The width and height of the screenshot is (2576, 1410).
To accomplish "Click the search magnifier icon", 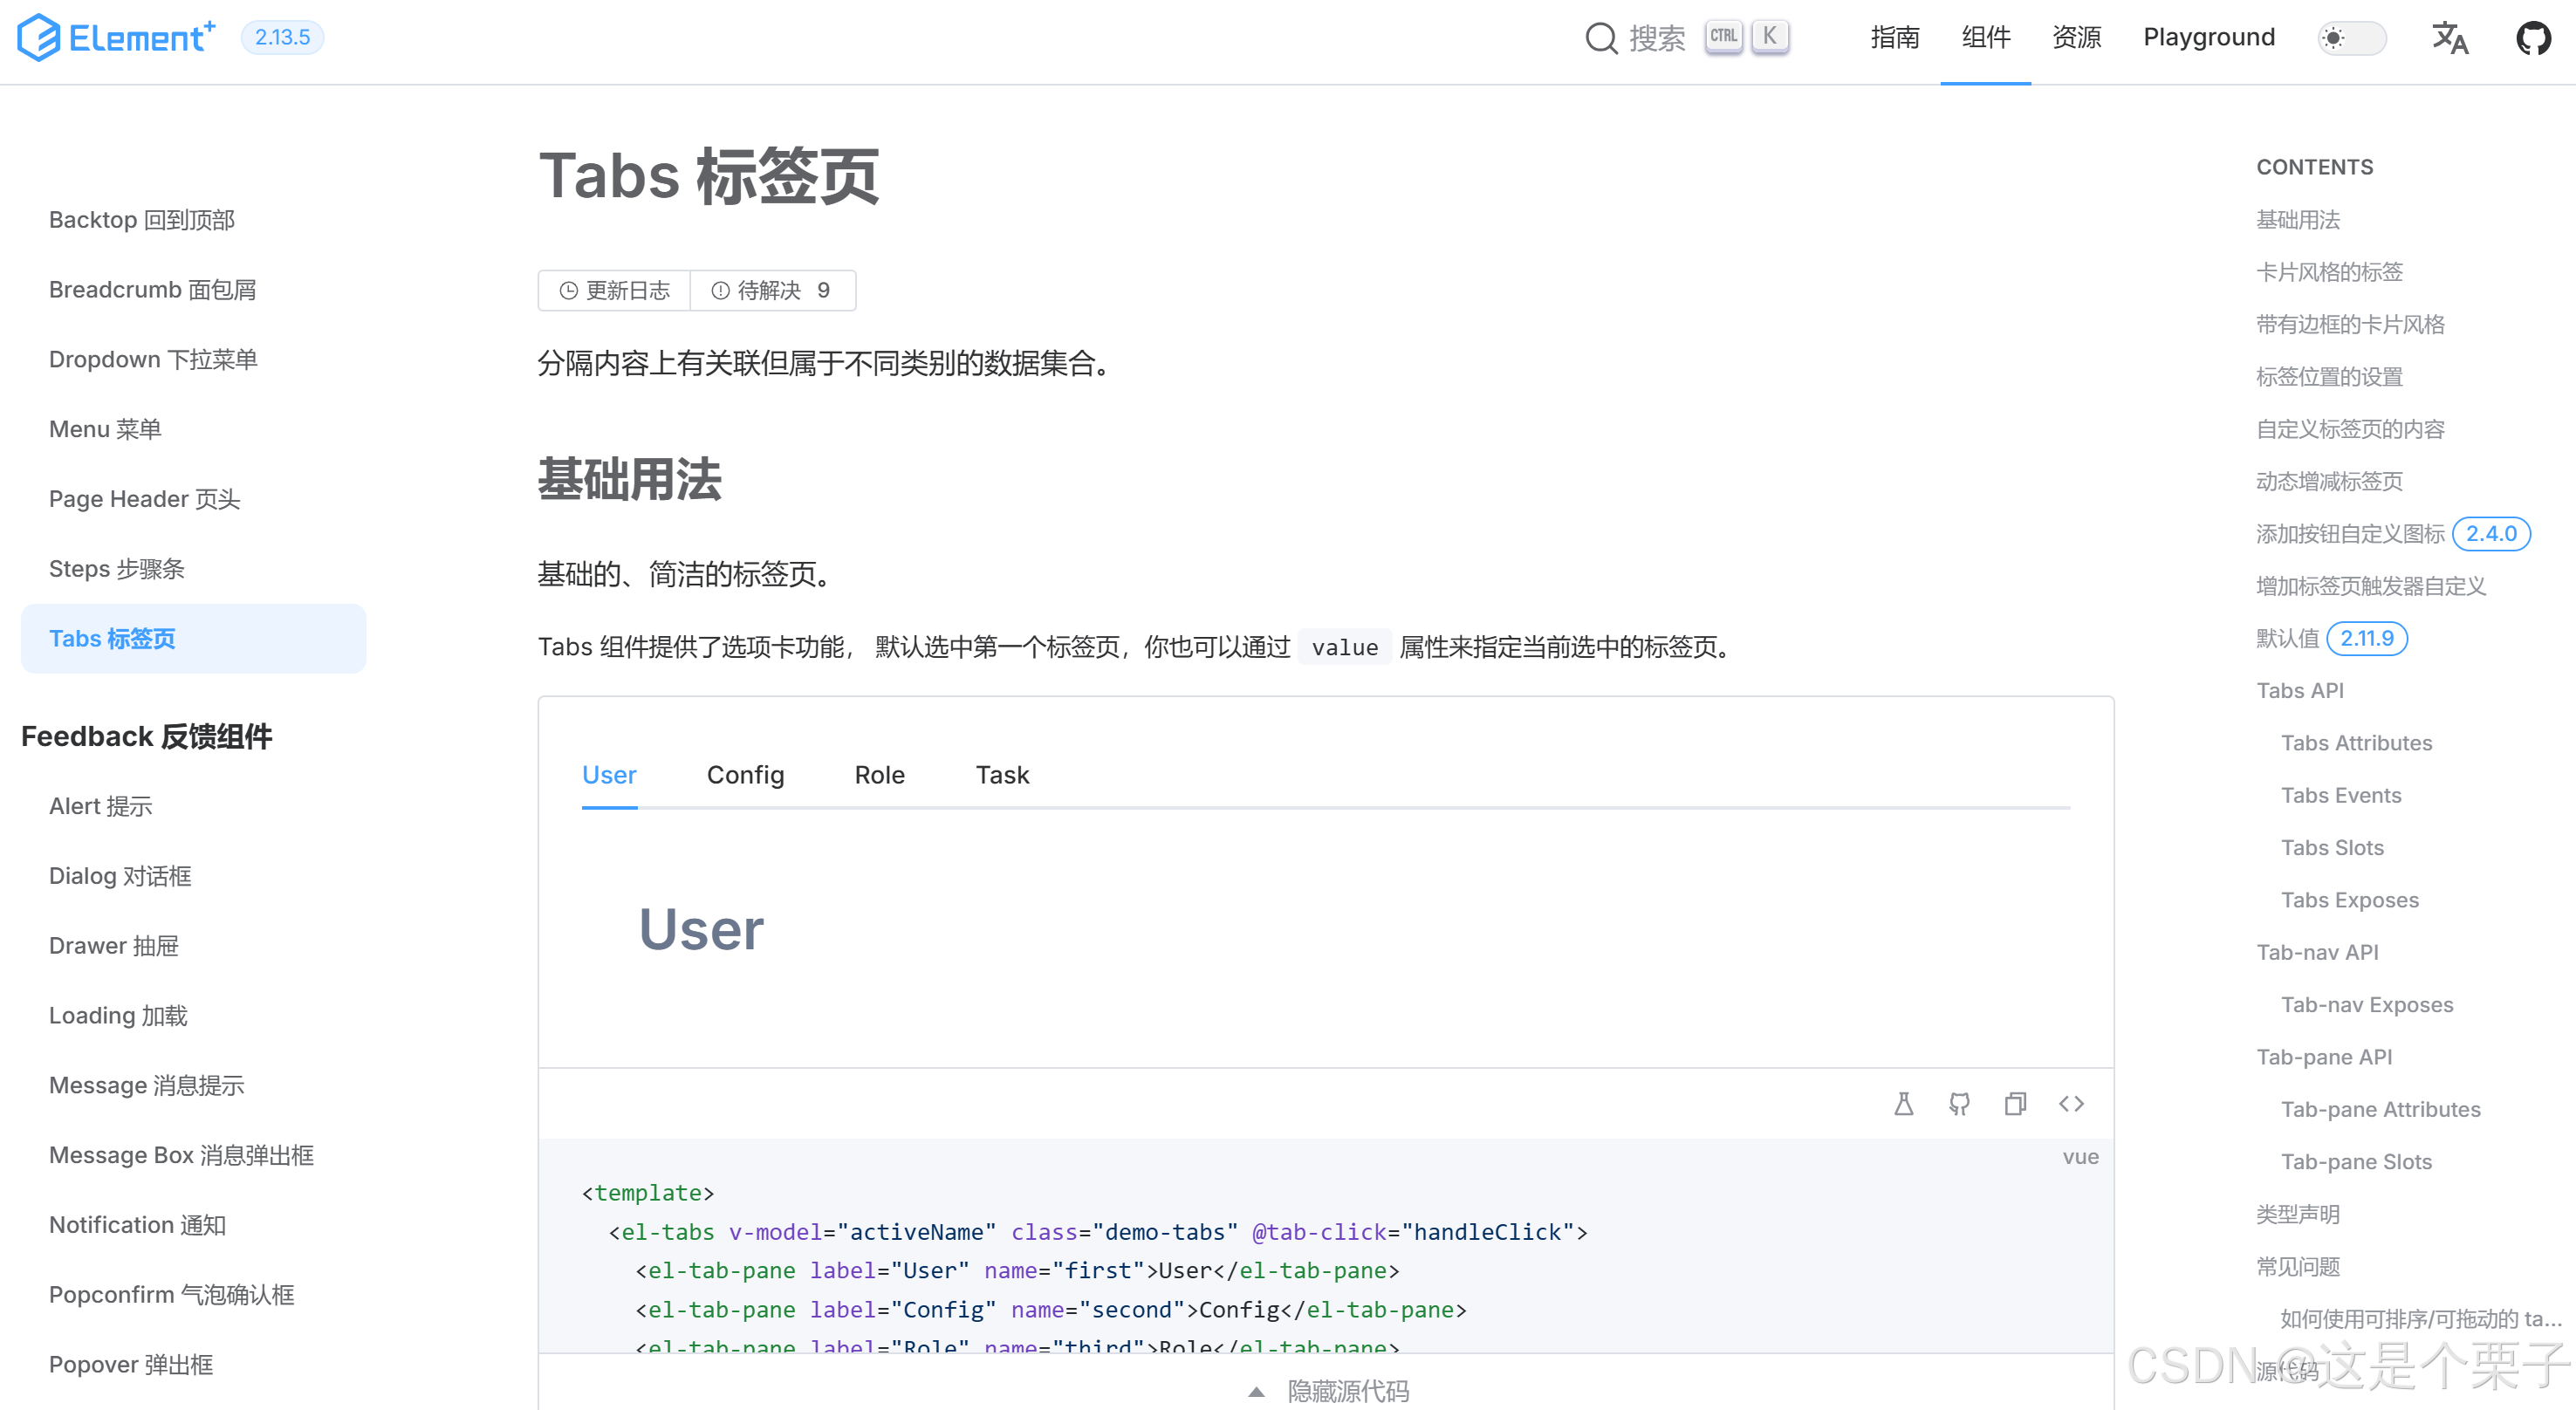I will pos(1601,38).
